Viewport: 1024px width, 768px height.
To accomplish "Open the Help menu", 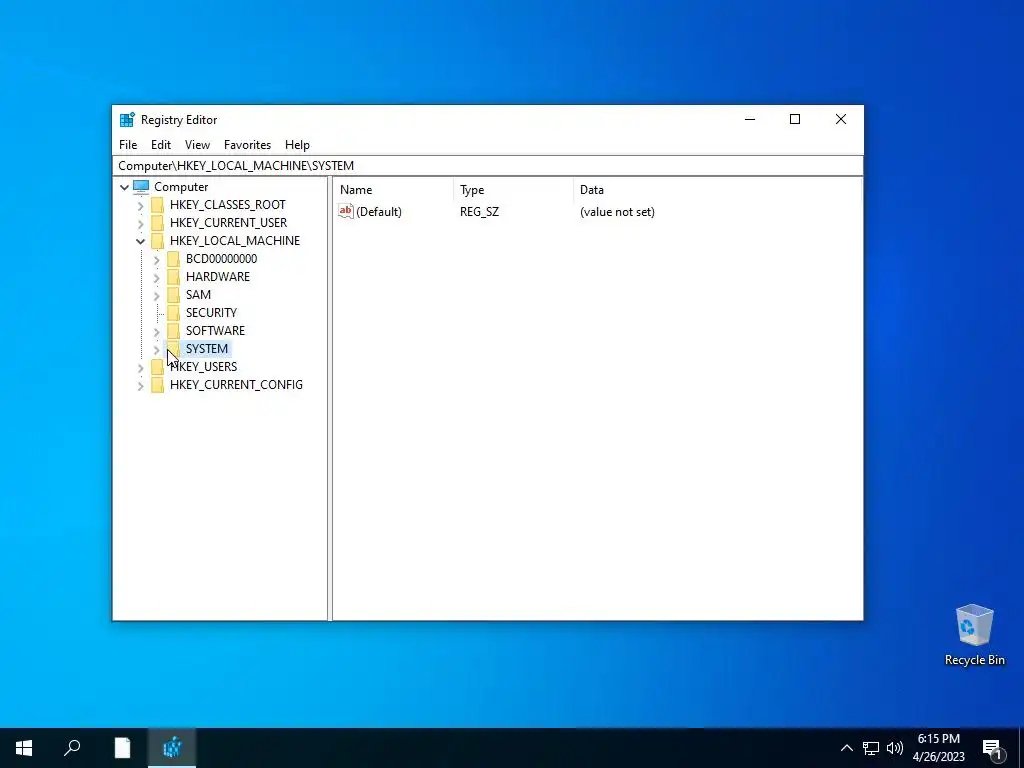I will pos(297,145).
